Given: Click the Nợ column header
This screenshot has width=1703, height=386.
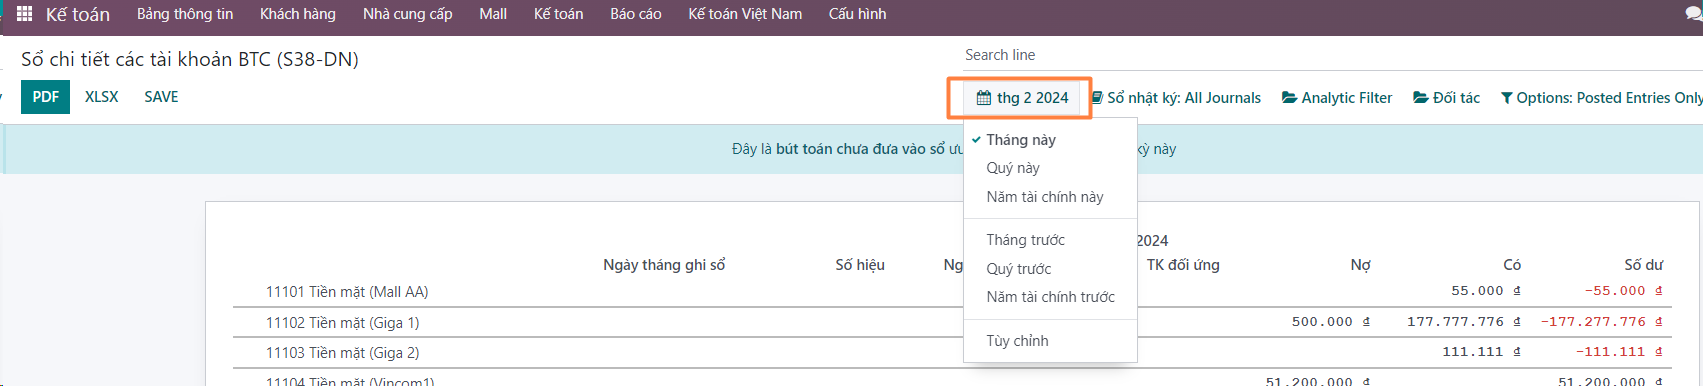Looking at the screenshot, I should pos(1360,265).
